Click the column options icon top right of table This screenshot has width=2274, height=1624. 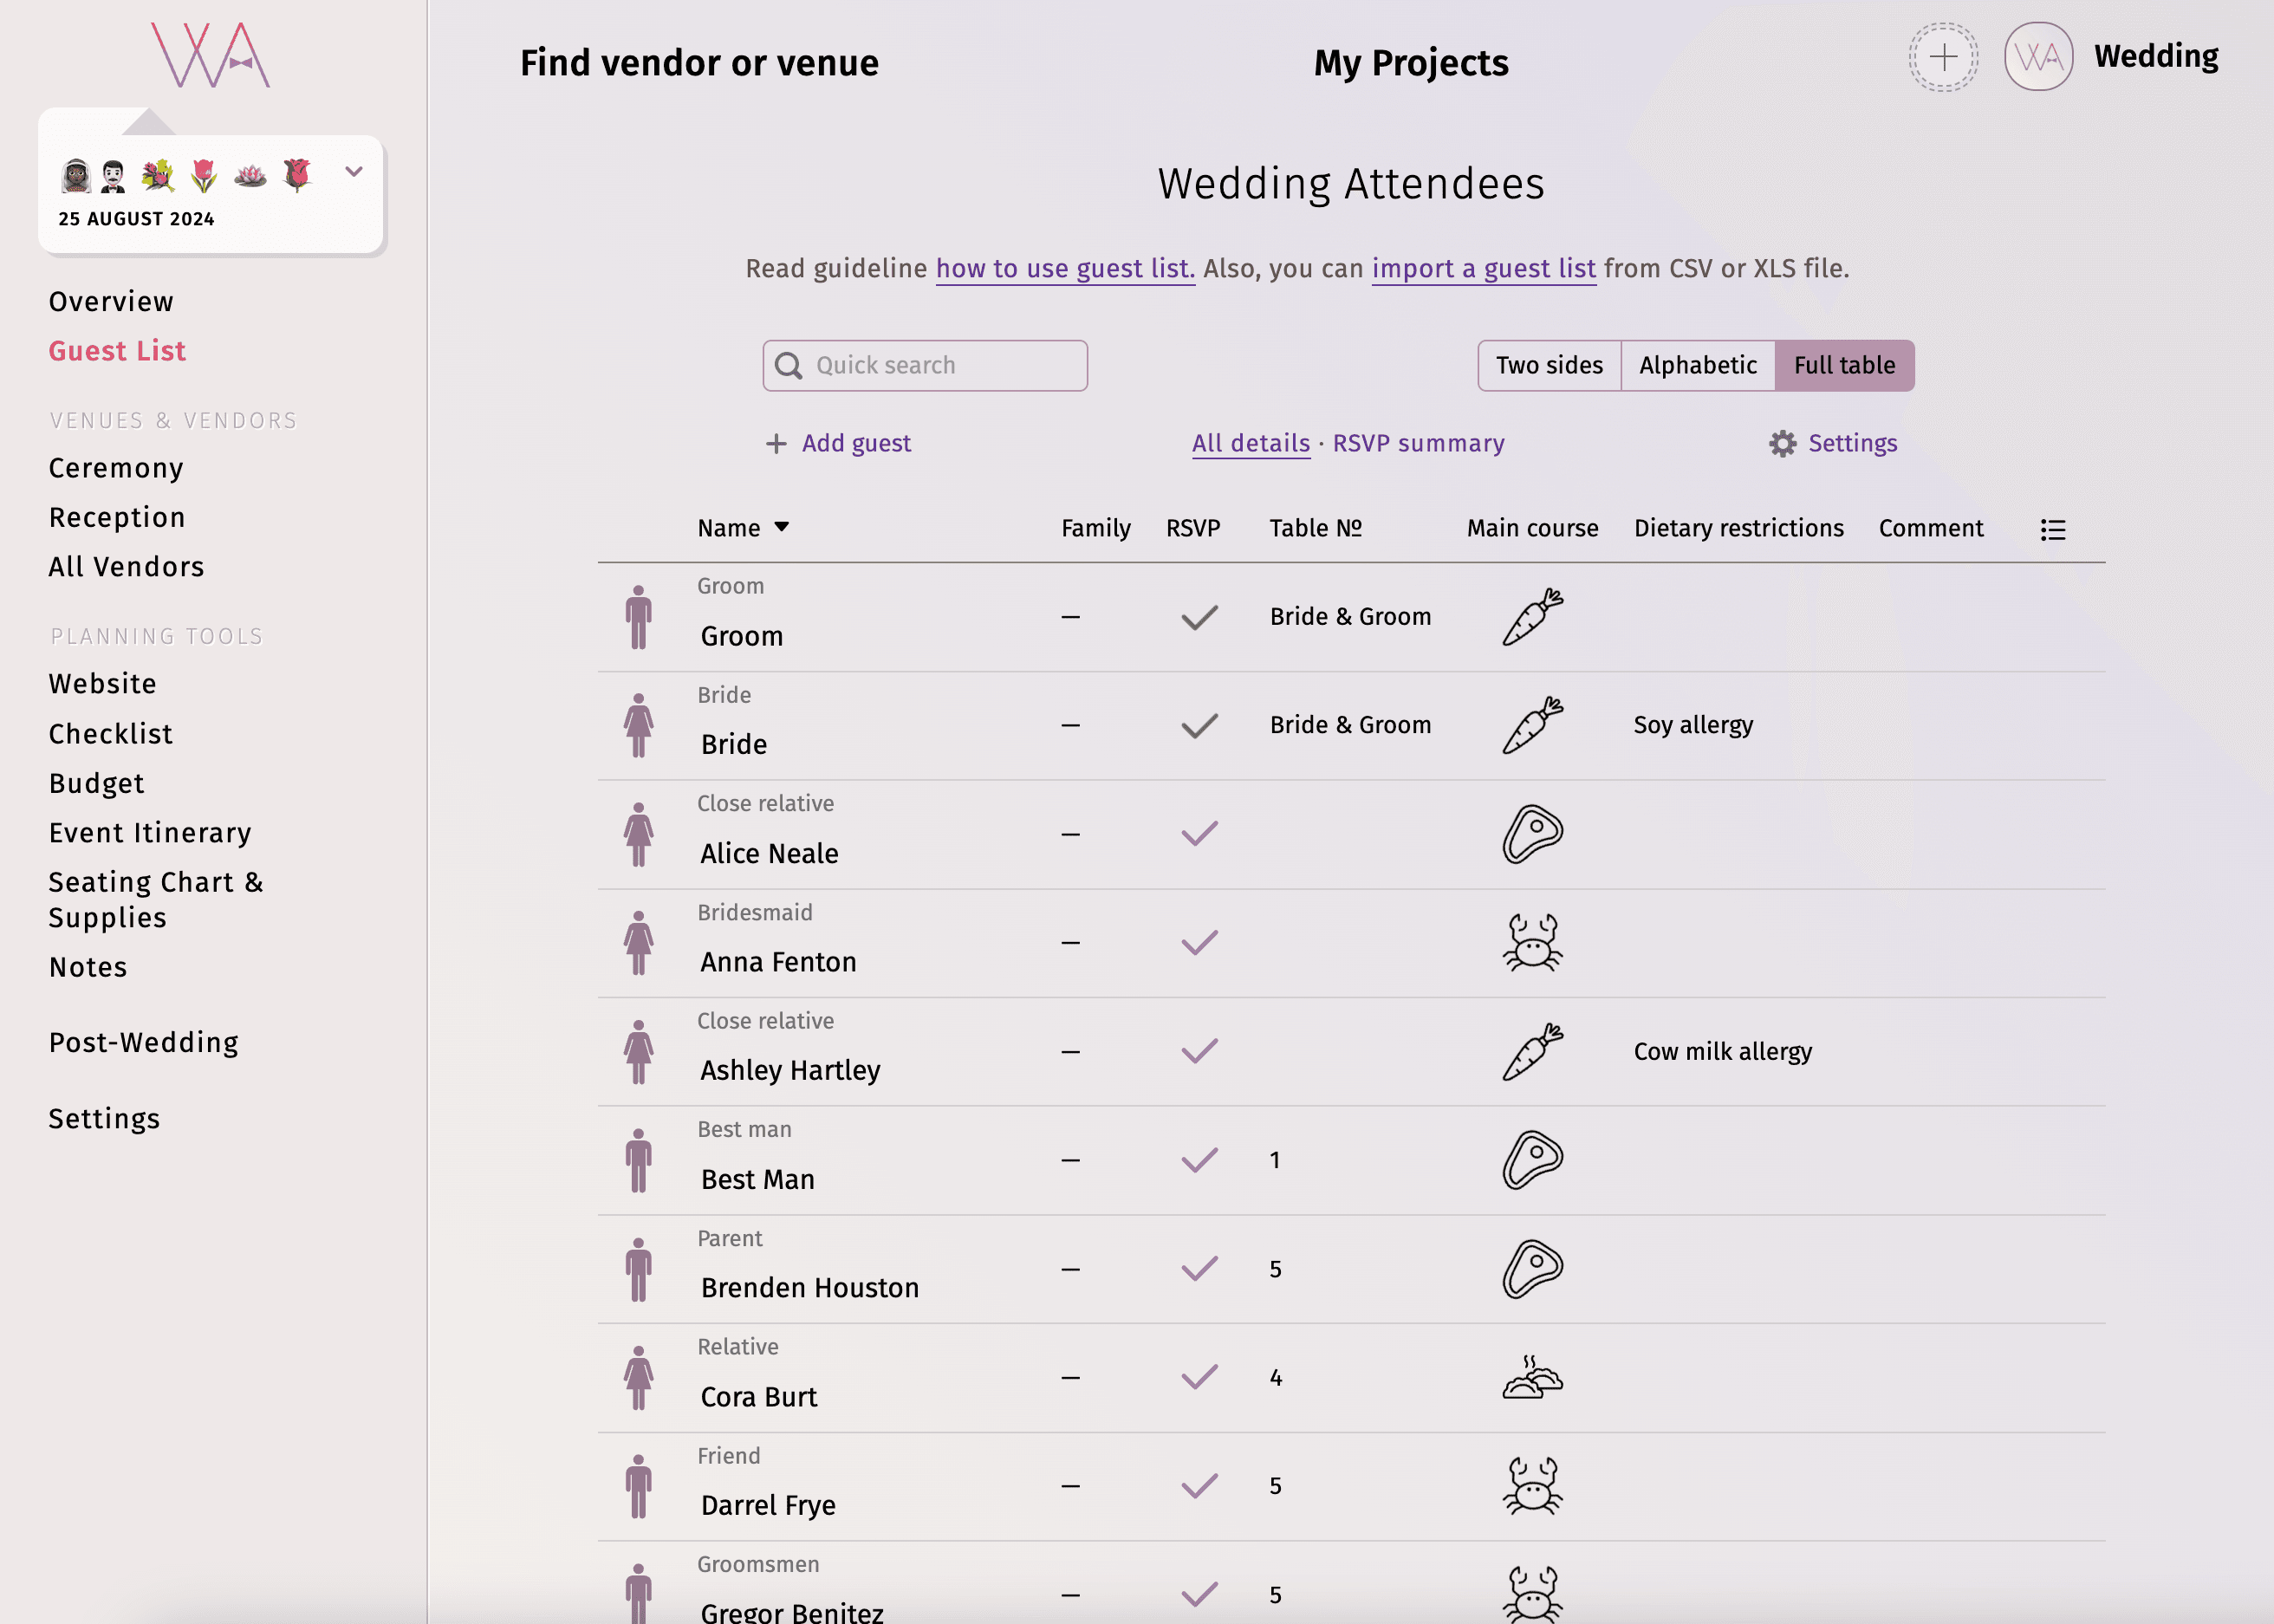(2052, 529)
